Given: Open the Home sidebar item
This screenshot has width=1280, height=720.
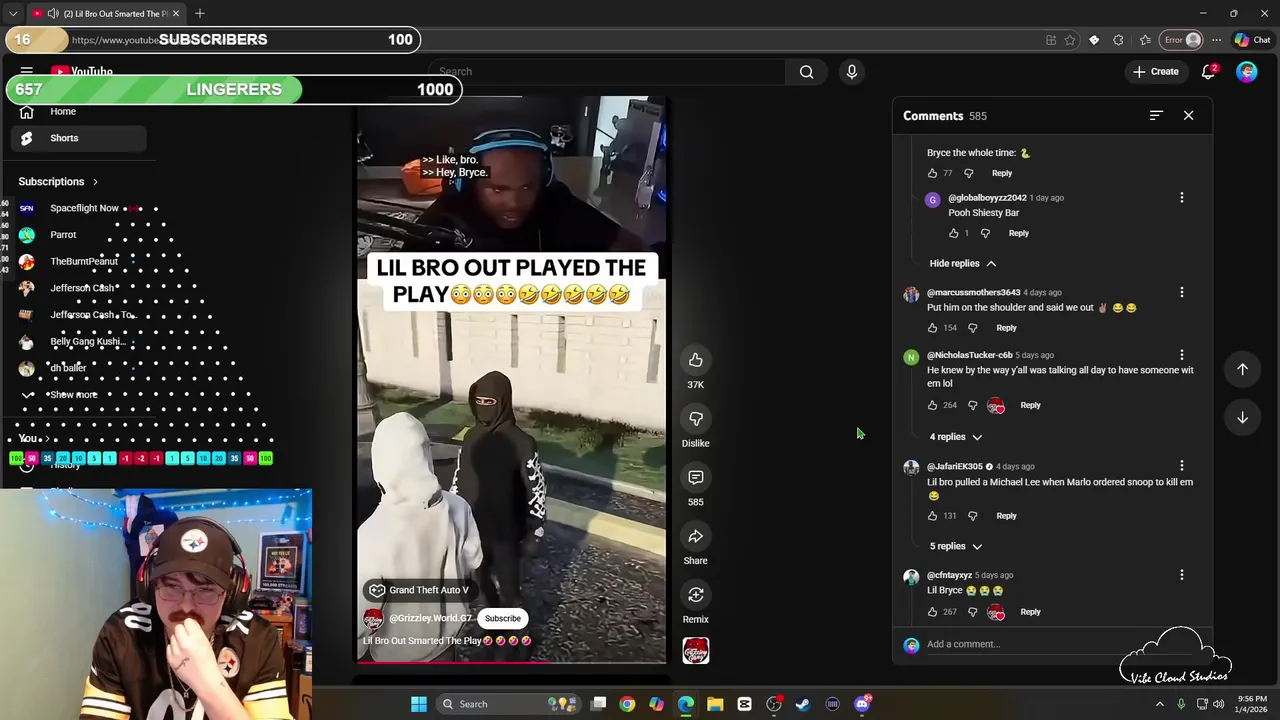Looking at the screenshot, I should (80, 112).
